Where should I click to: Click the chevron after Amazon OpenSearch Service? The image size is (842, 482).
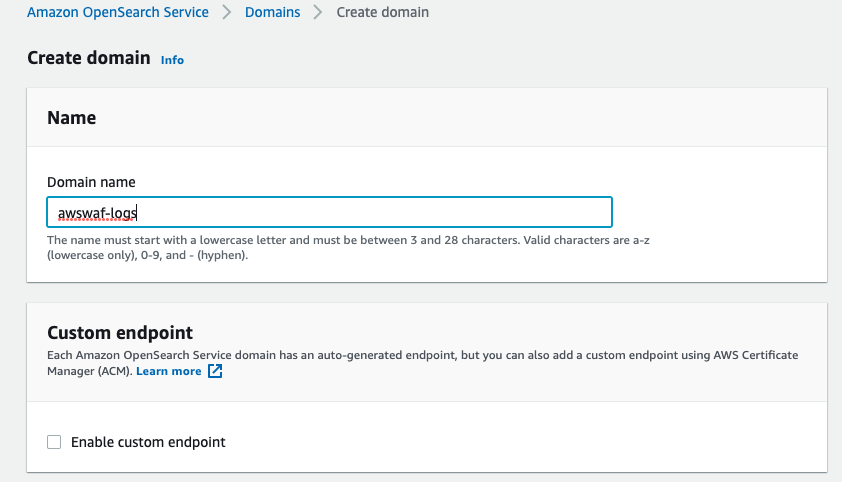227,12
